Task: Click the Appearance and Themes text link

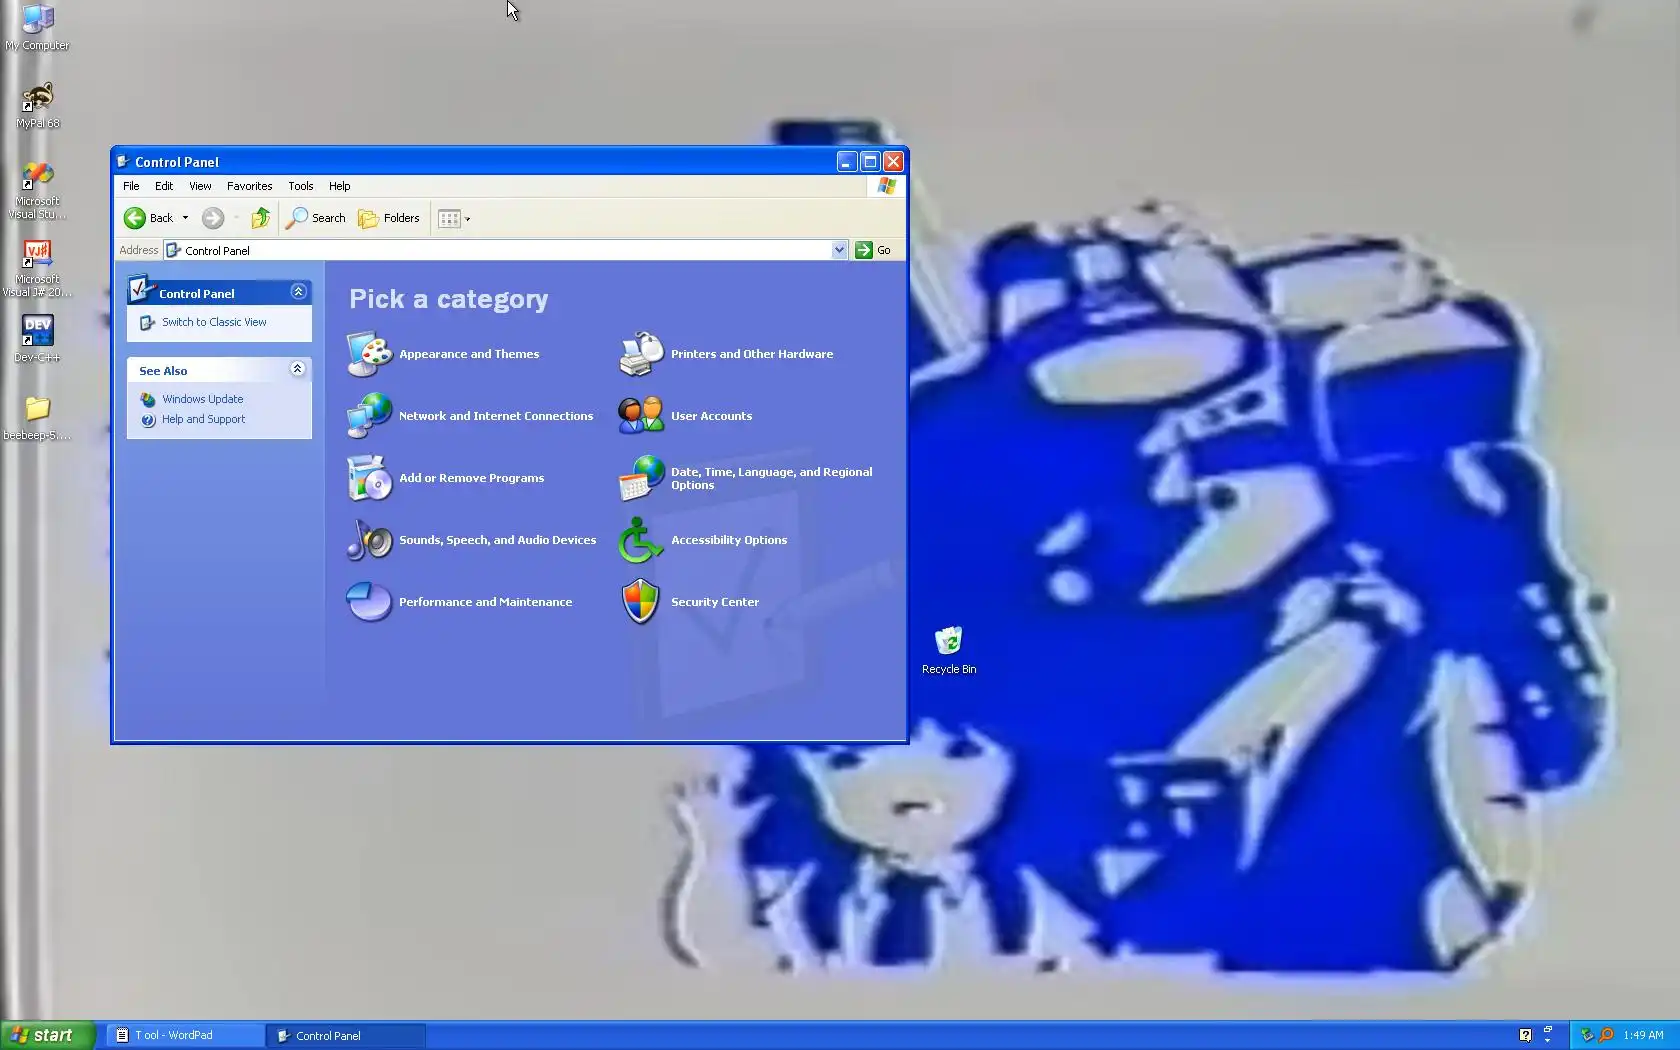Action: coord(469,354)
